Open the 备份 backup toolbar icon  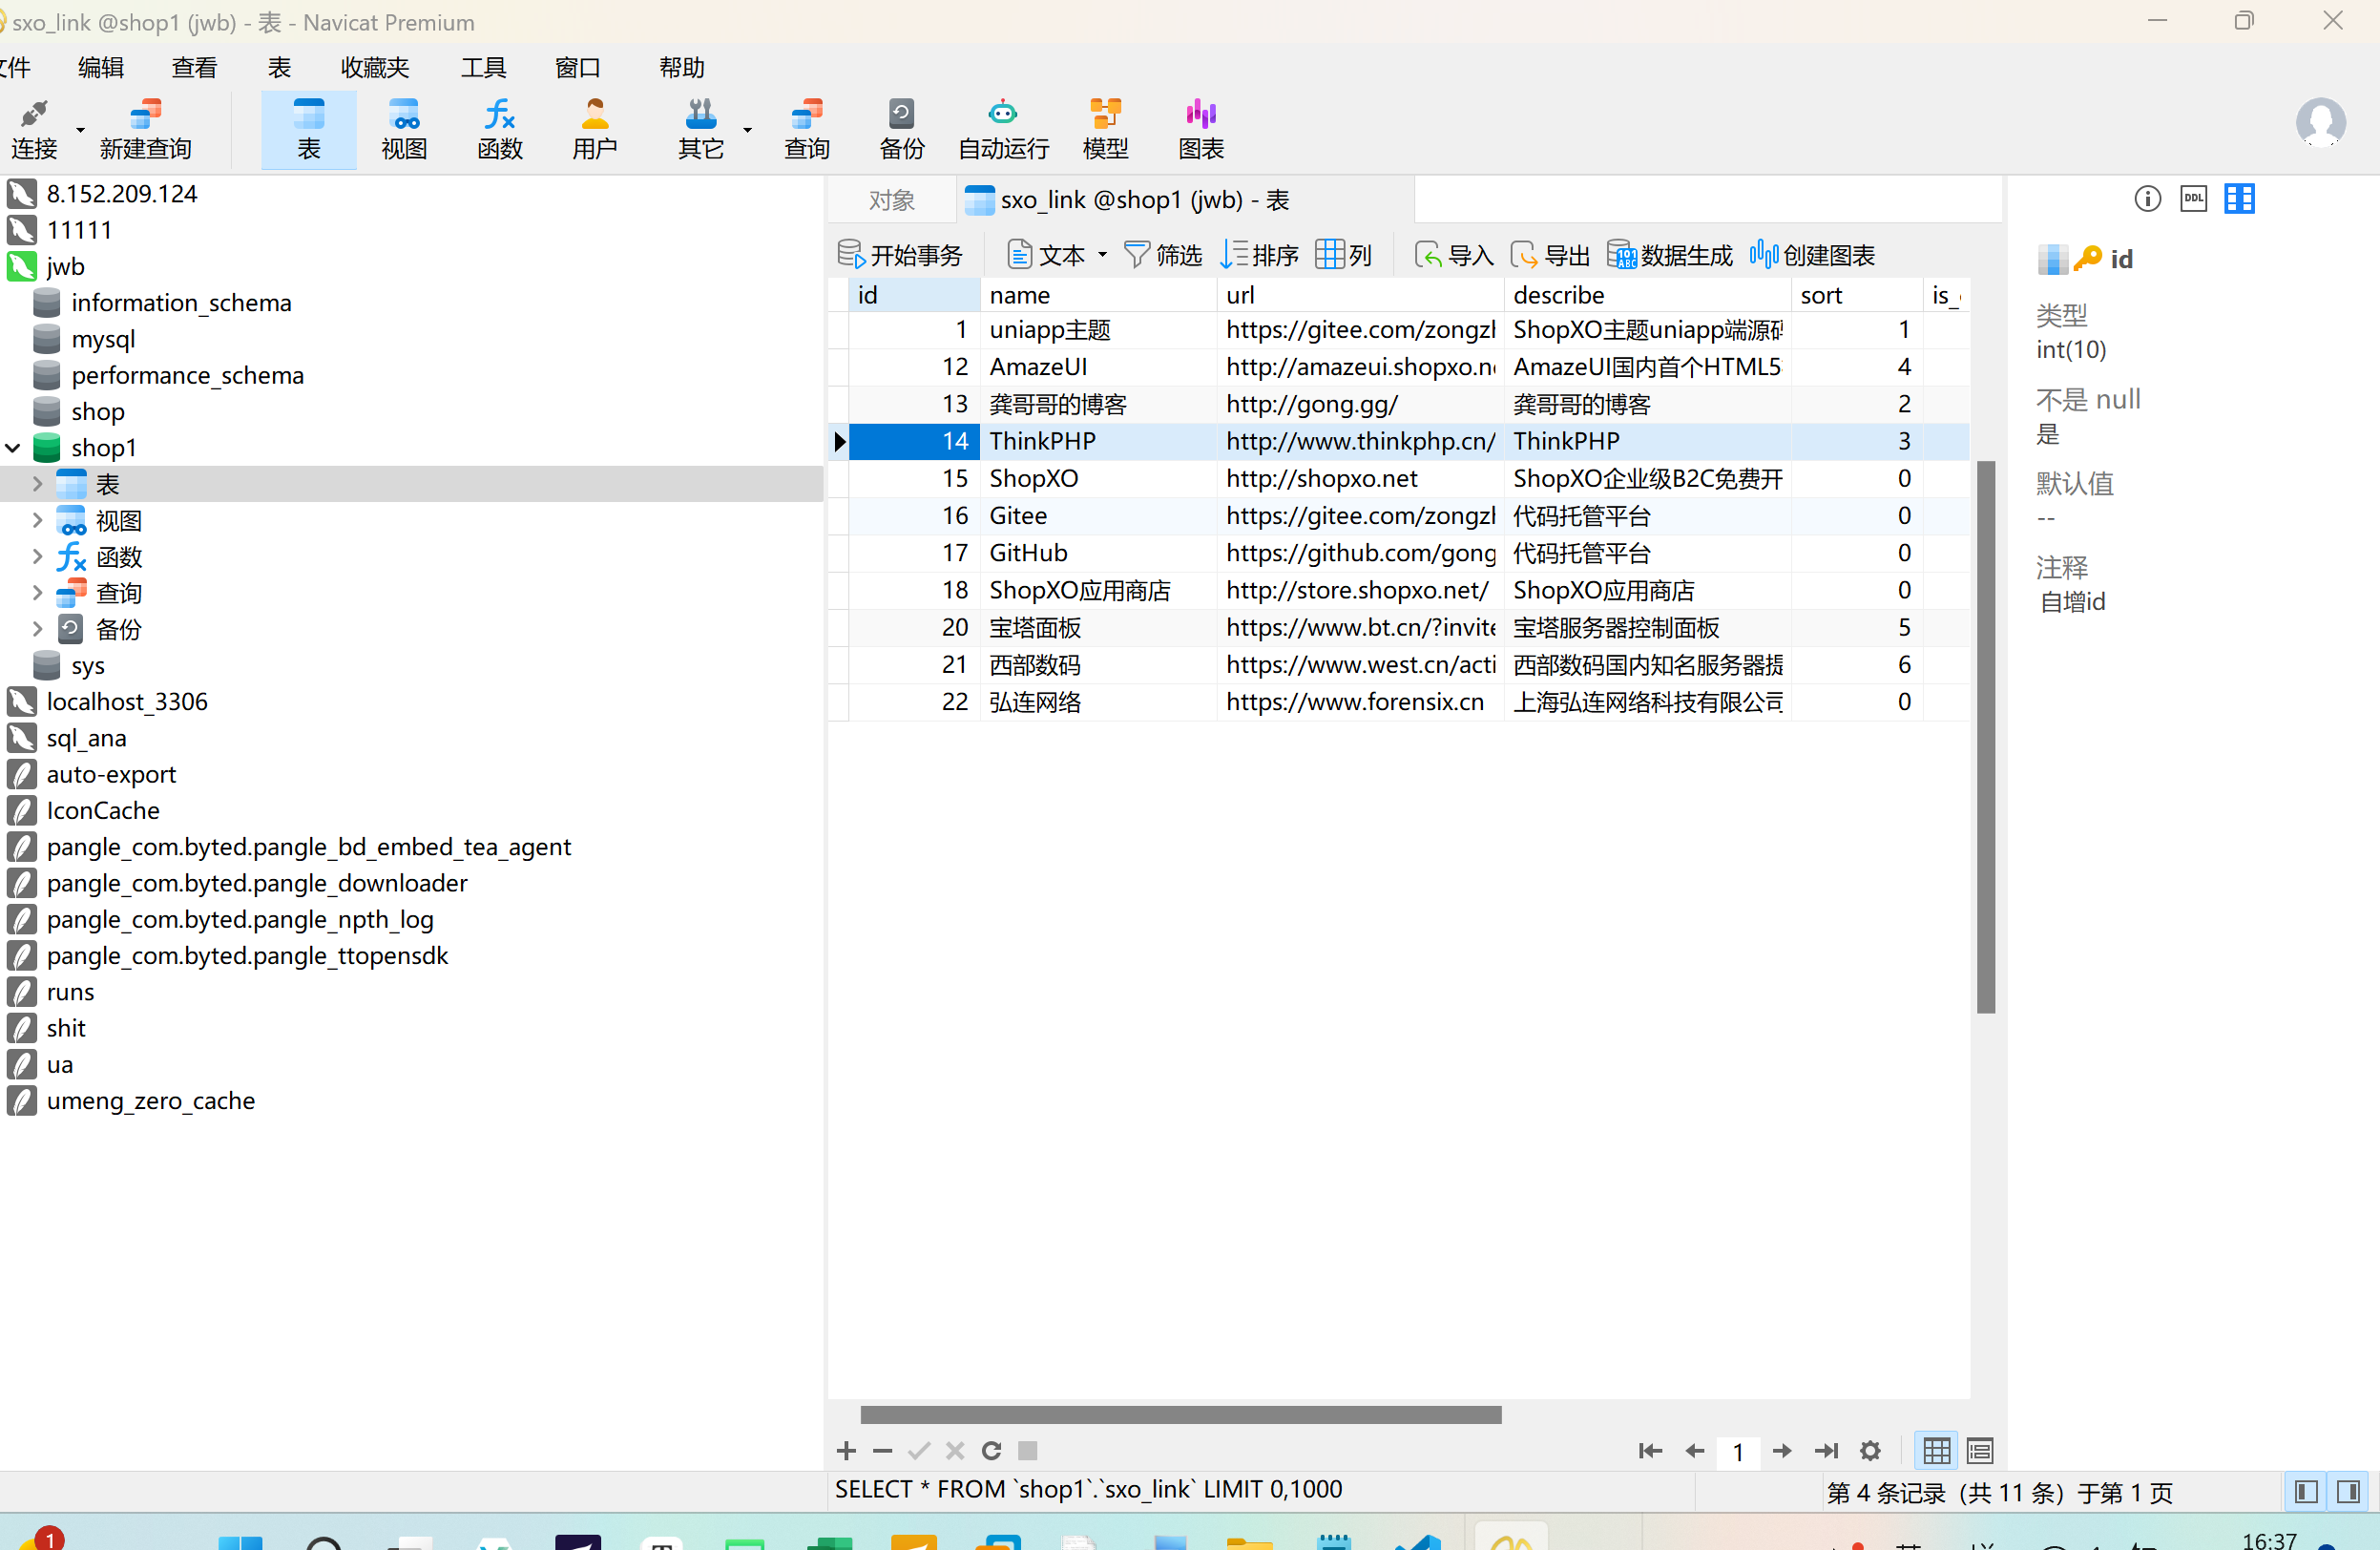click(901, 129)
